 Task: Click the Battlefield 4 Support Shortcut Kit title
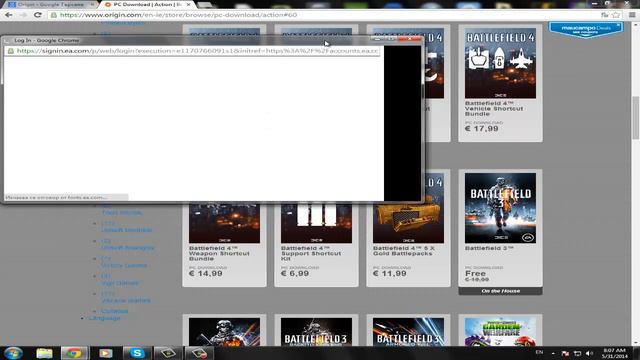pos(311,253)
